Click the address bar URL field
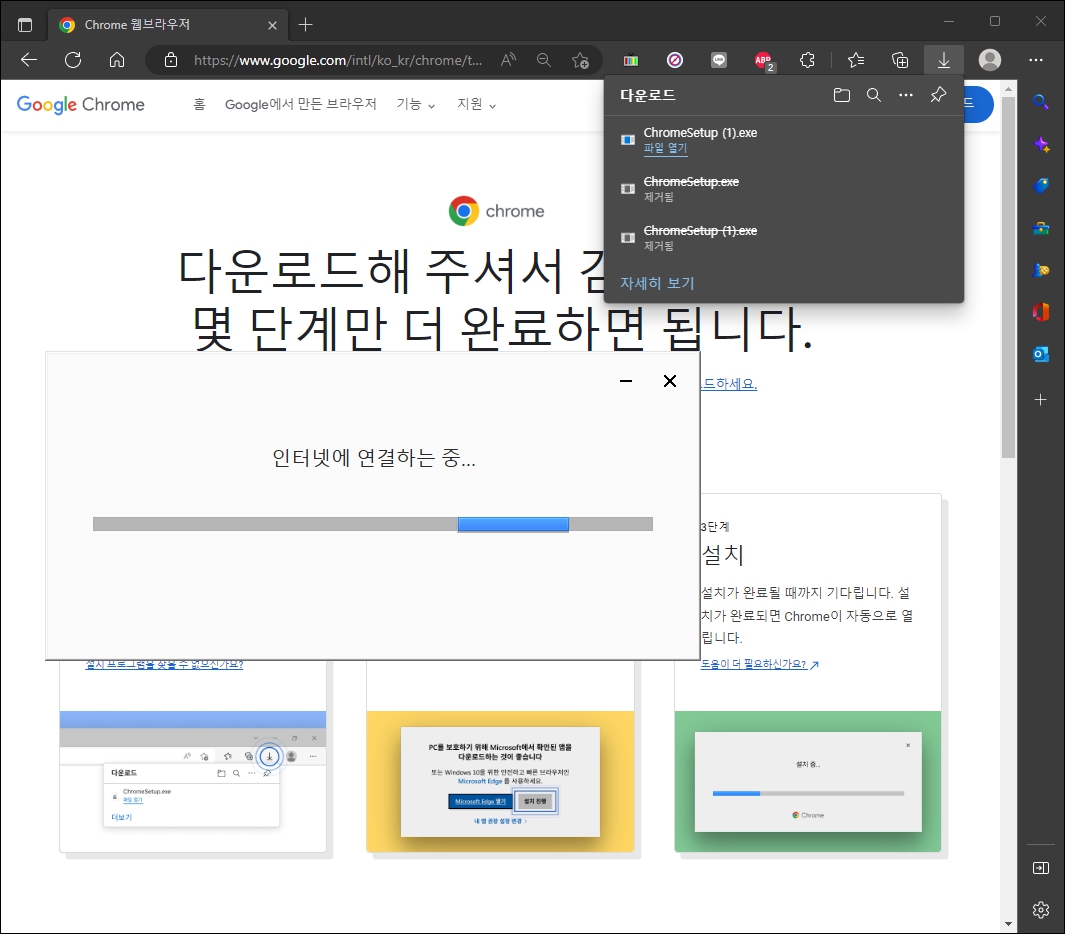This screenshot has height=934, width=1065. 338,60
